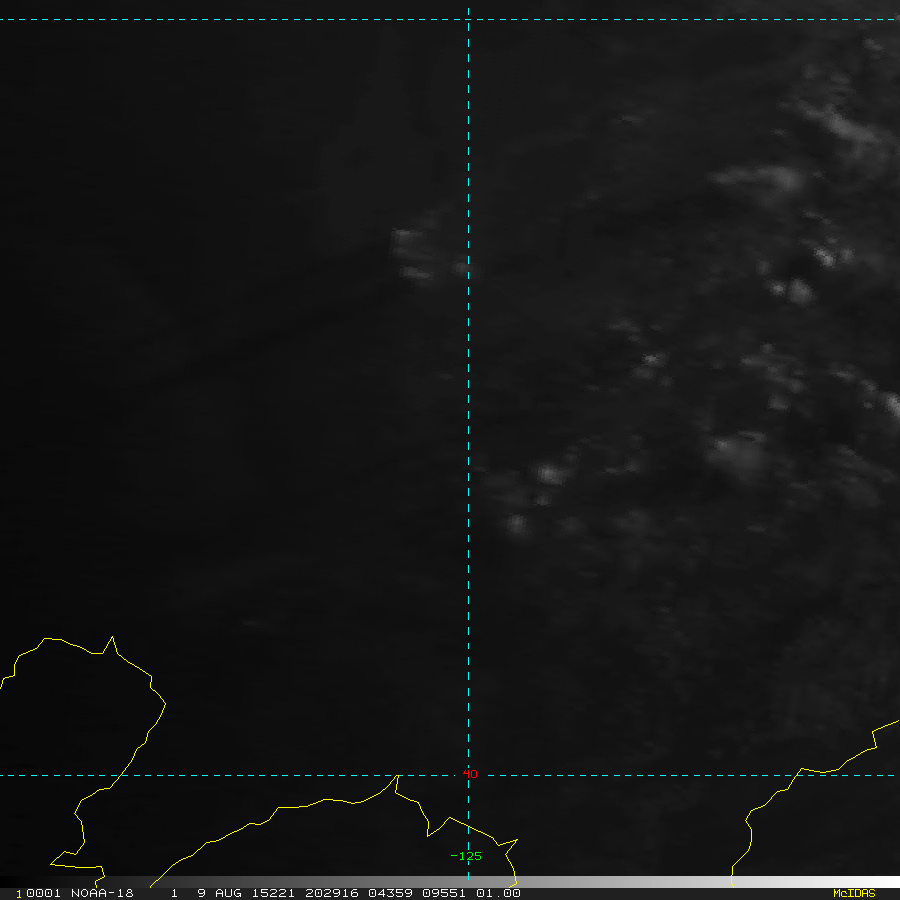Click the yellow McIDAS label

pos(853,893)
